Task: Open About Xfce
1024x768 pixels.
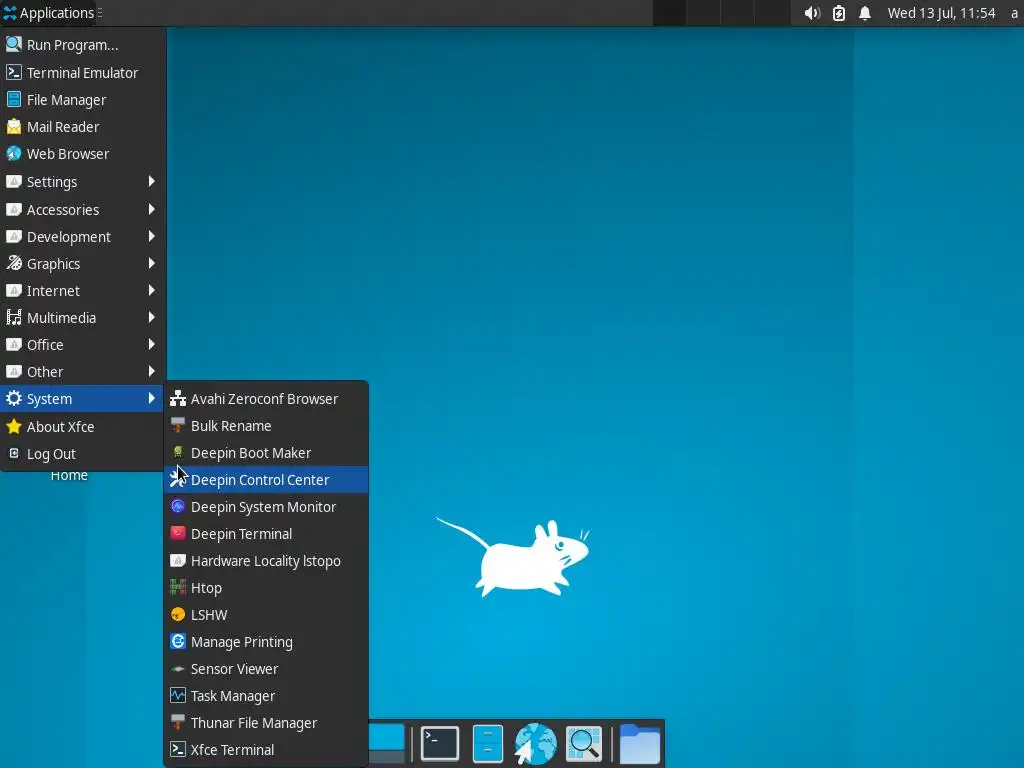Action: (x=82, y=426)
